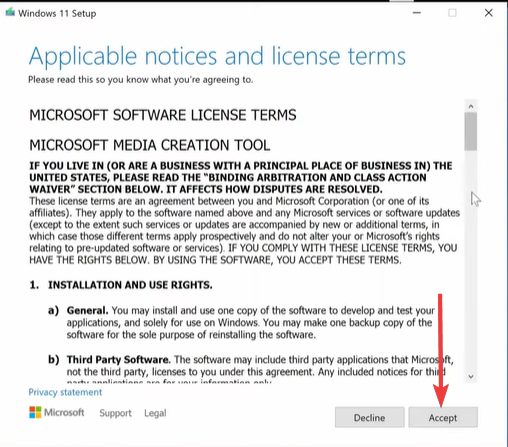Click the 'Third Party Software.' clause label
The height and width of the screenshot is (447, 508).
coord(118,360)
